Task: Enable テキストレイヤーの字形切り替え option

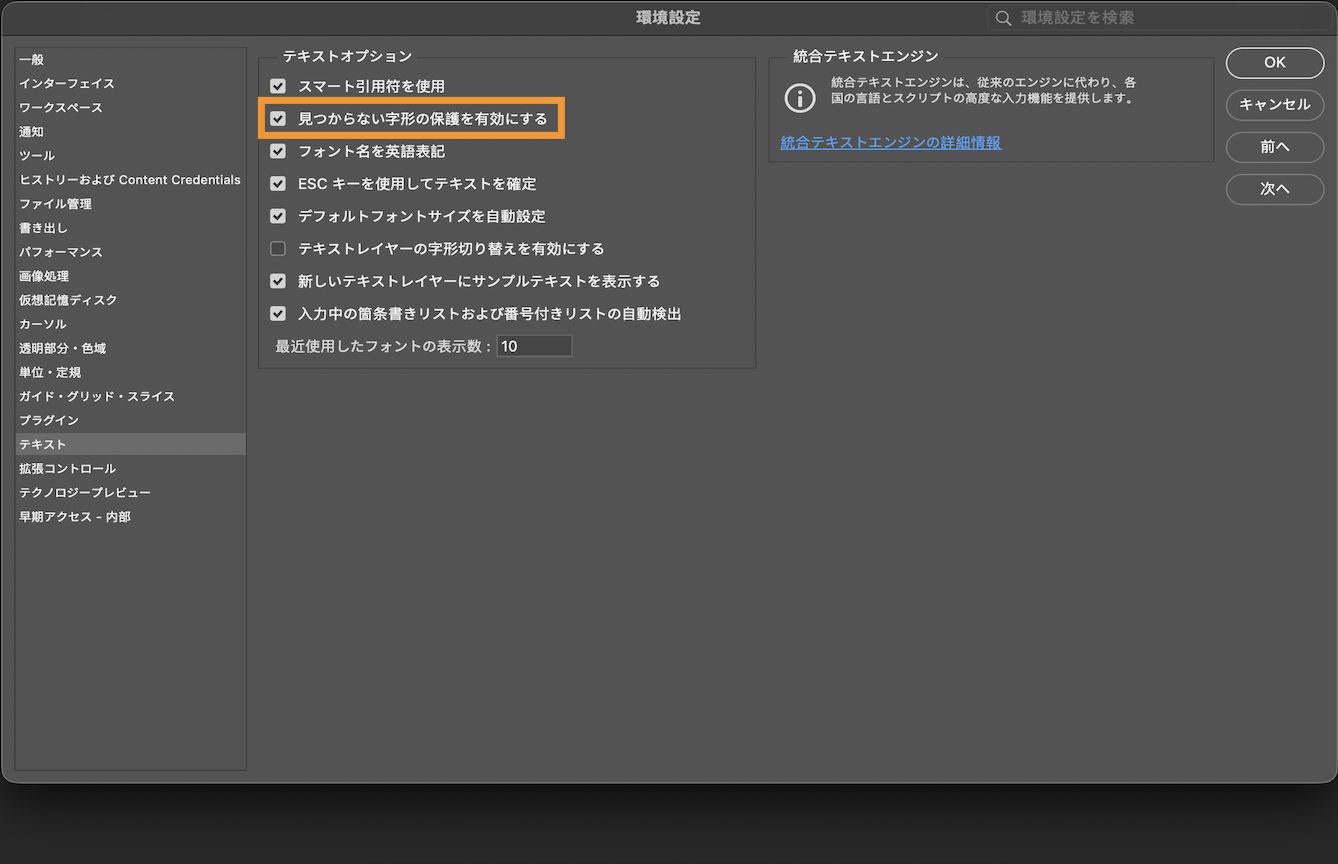Action: (277, 248)
